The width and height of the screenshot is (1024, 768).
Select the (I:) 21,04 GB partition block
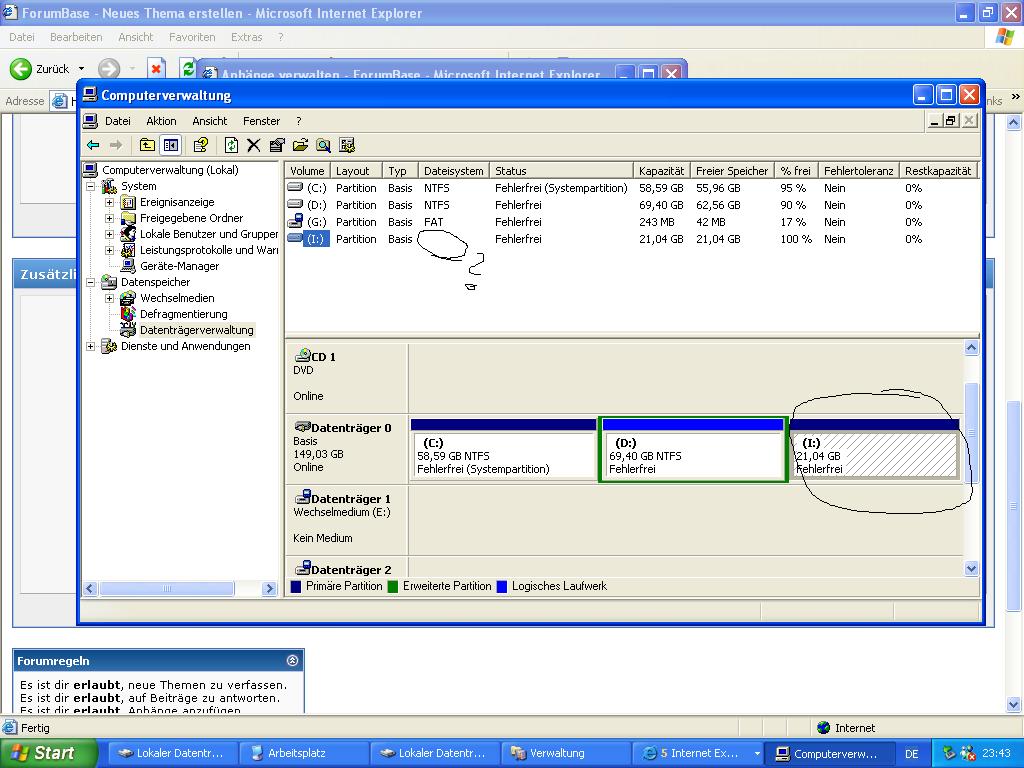[874, 450]
